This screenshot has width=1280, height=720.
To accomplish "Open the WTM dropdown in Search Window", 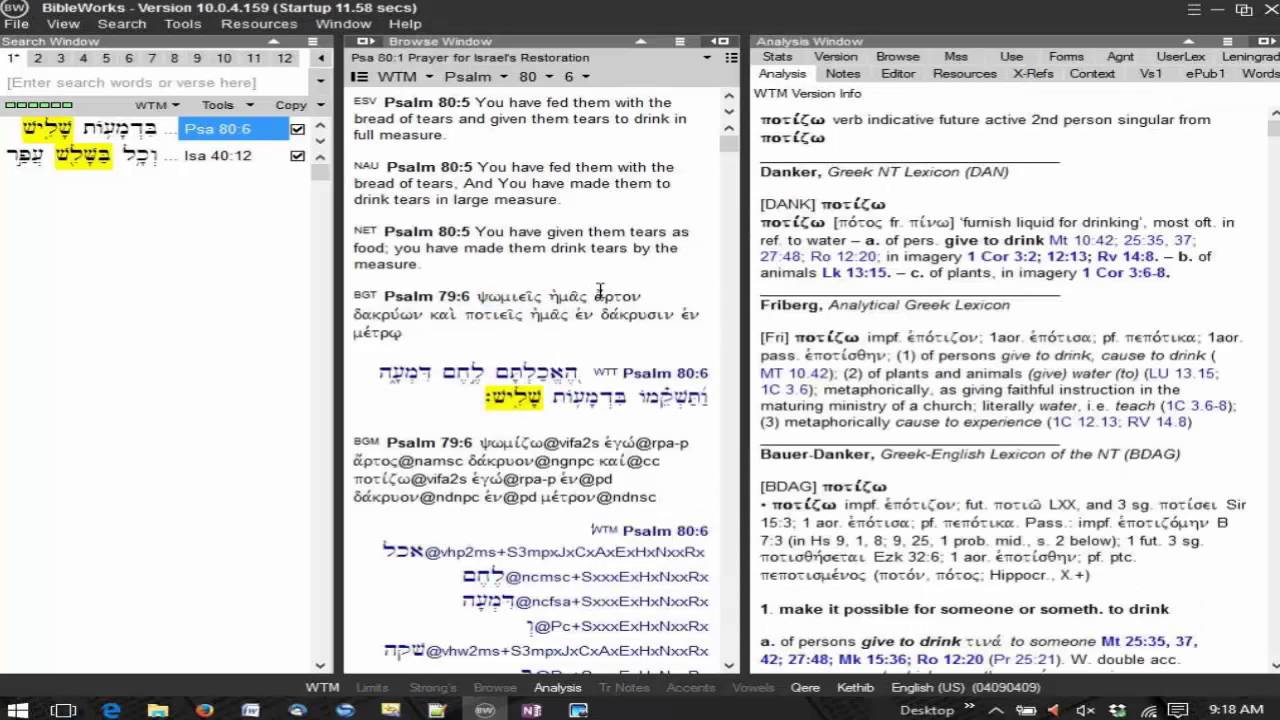I will pos(157,105).
